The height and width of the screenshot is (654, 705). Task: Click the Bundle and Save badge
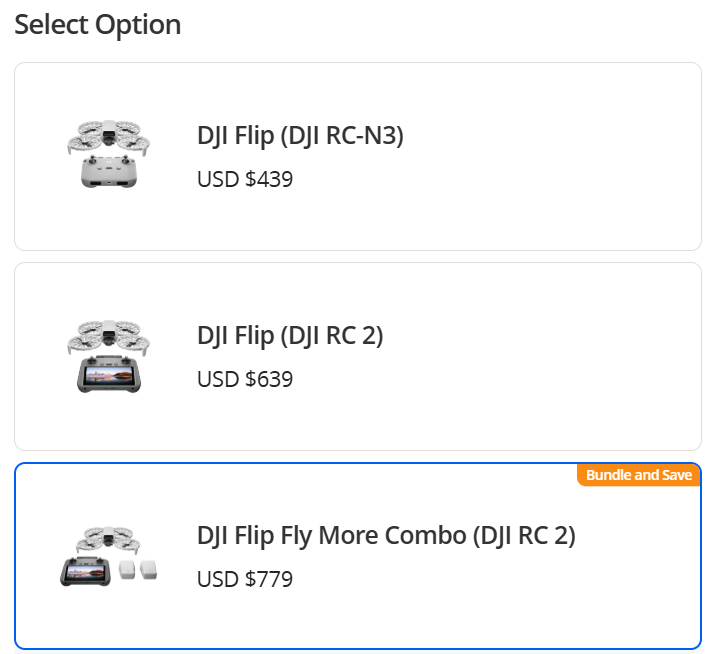pos(639,475)
